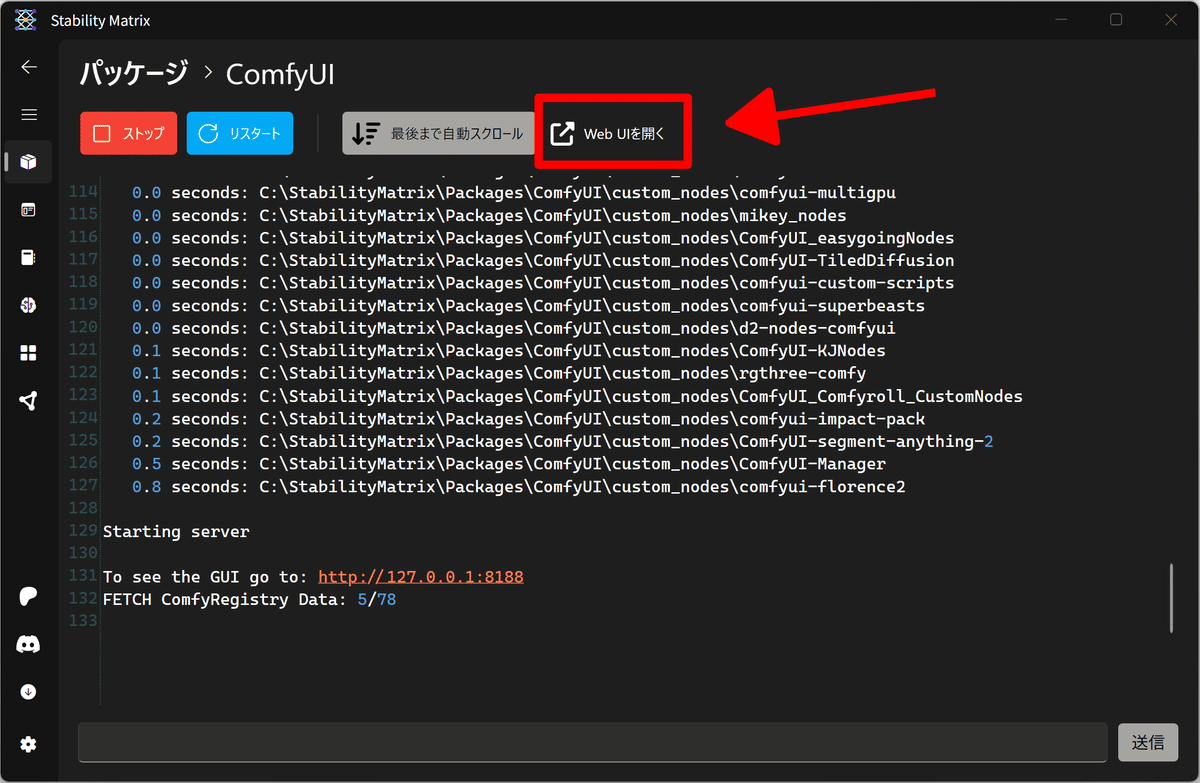This screenshot has width=1200, height=783.
Task: Select the Workflows share icon
Action: tap(28, 400)
